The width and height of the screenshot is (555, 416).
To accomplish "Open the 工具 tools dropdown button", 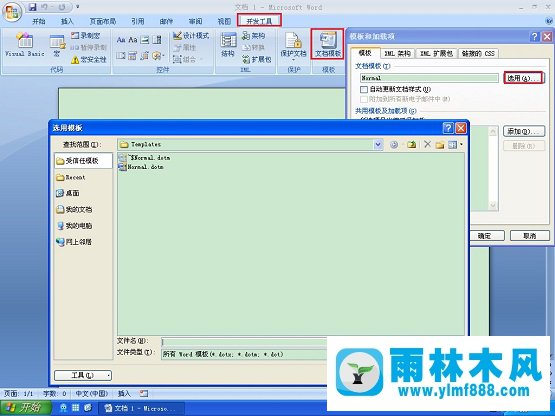I will [83, 375].
